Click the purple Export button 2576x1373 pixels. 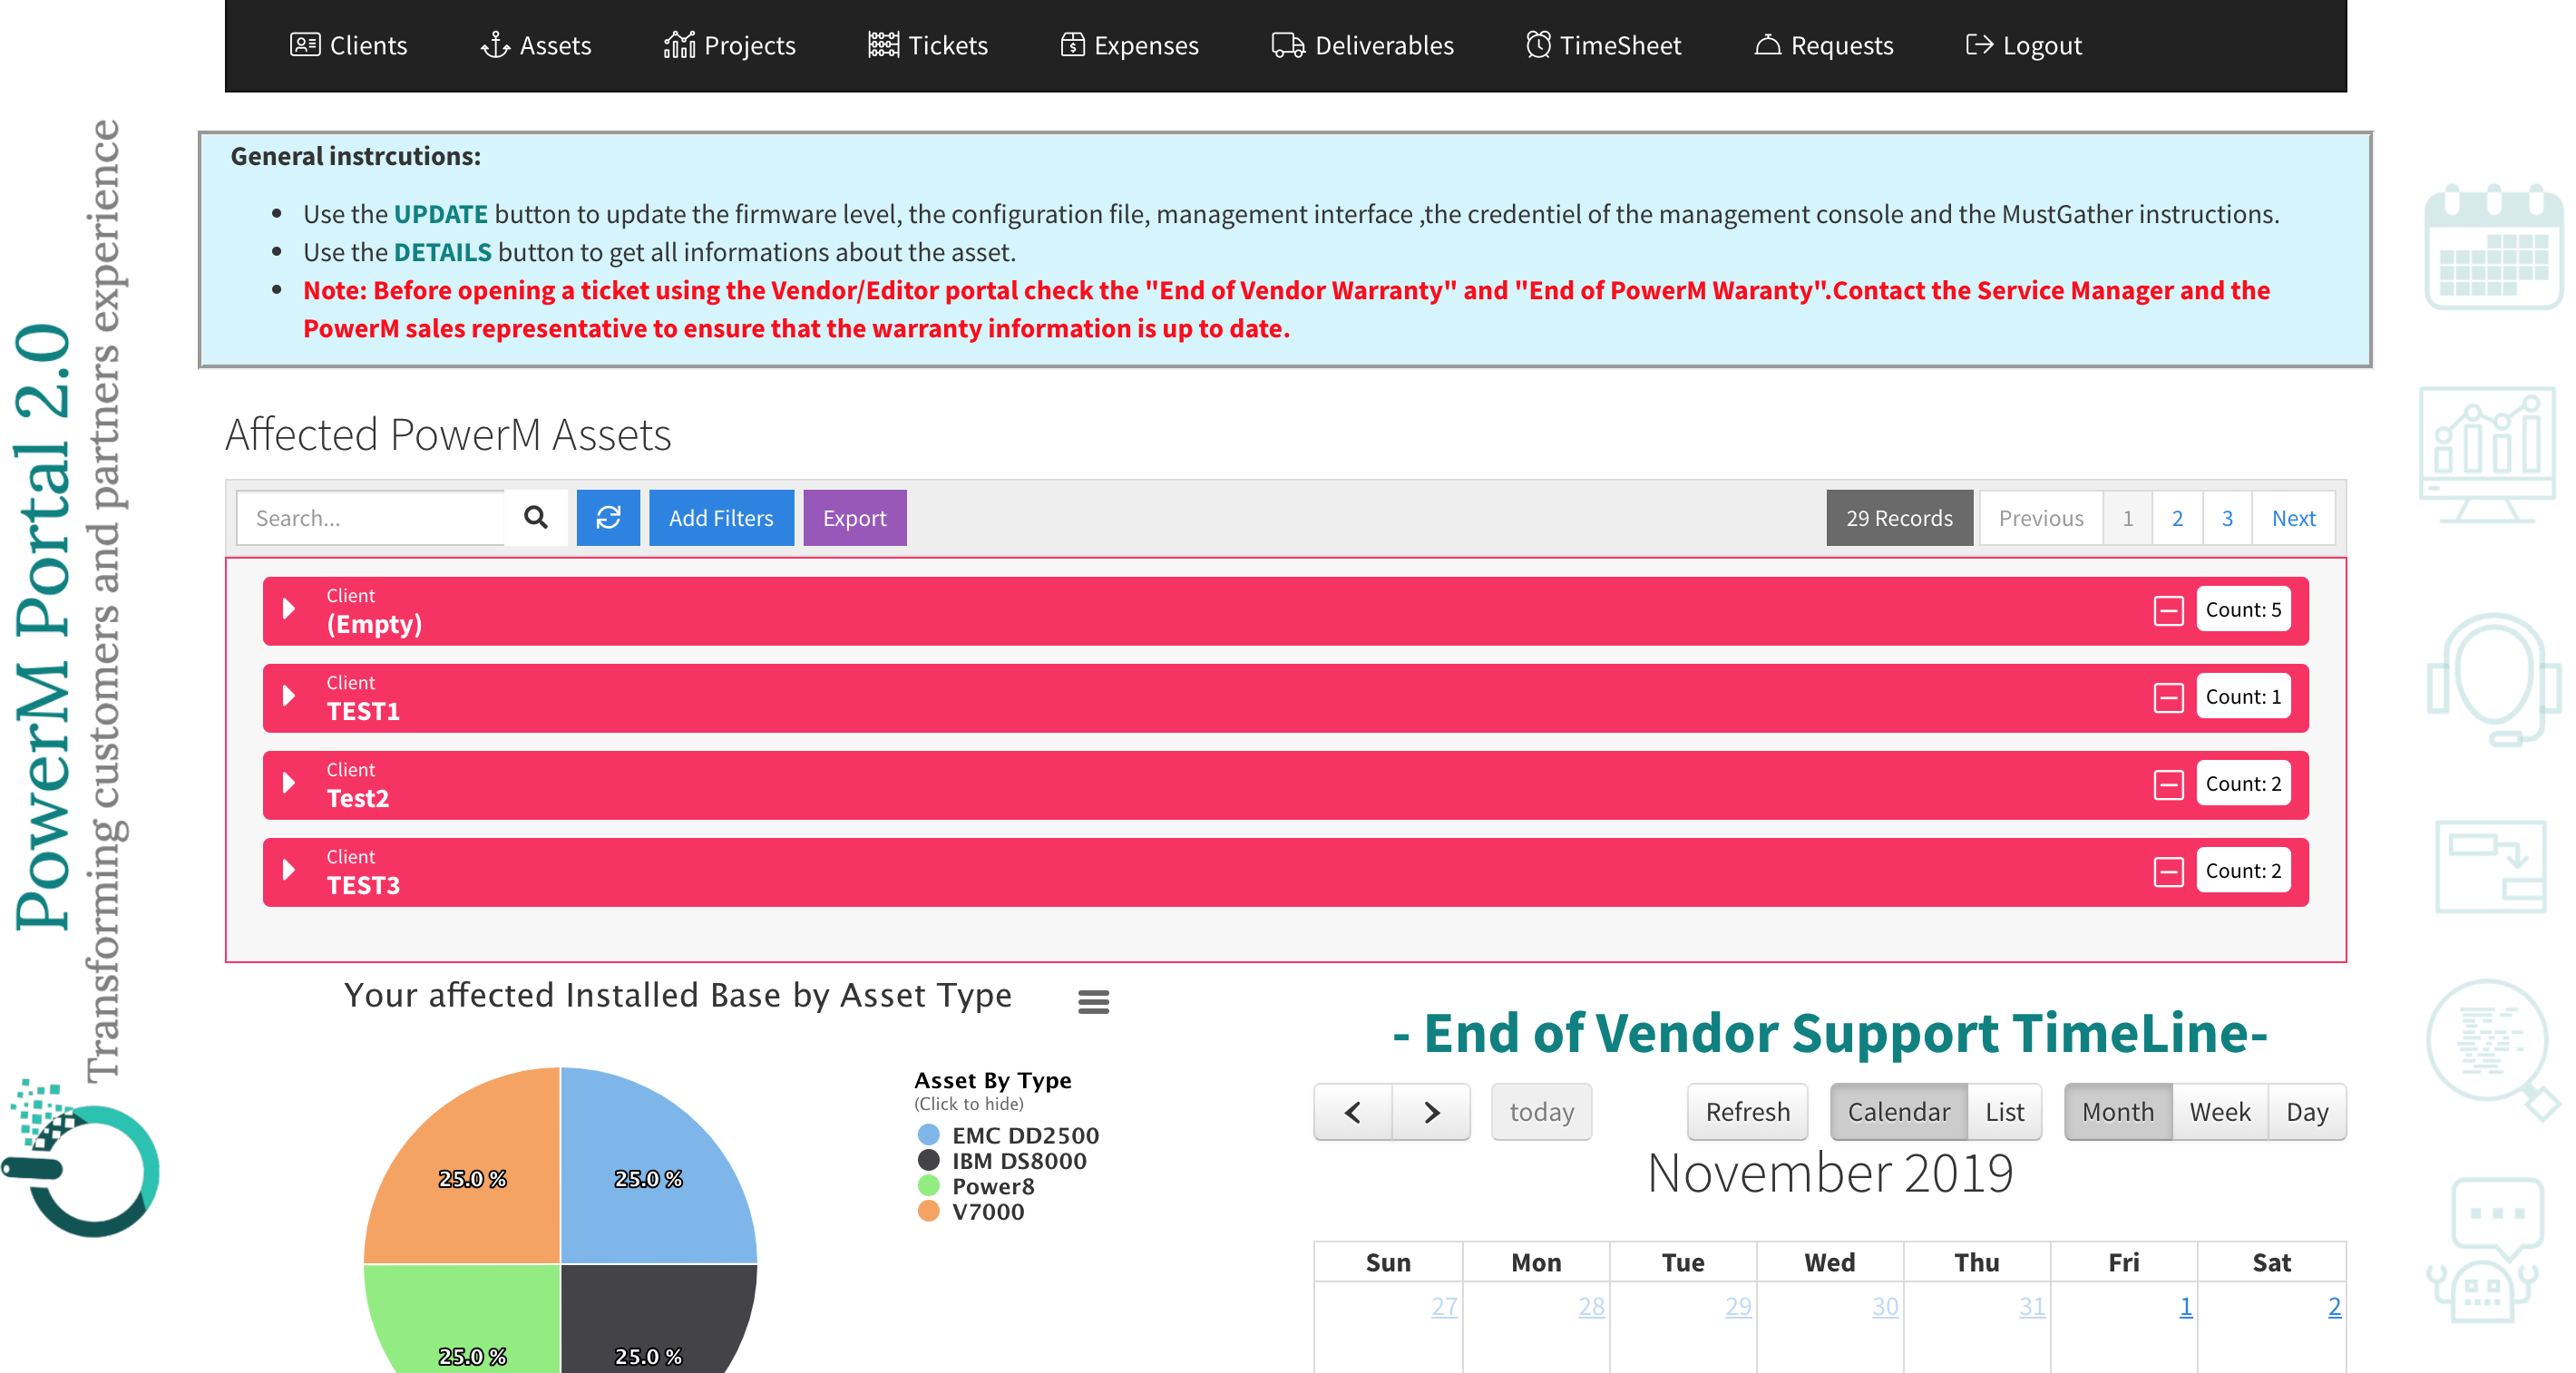coord(854,517)
